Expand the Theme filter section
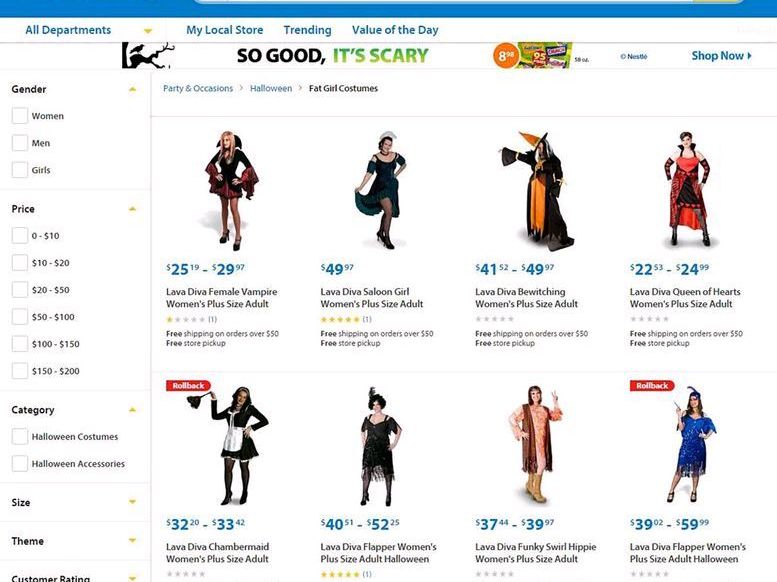 [132, 540]
